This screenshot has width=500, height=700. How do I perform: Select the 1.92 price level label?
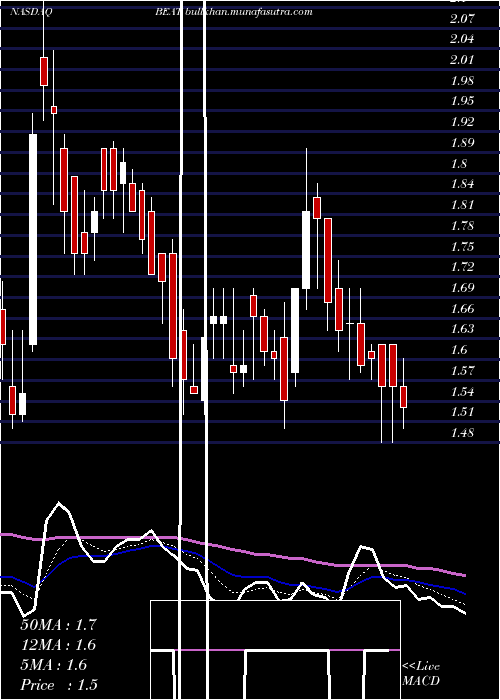click(462, 122)
